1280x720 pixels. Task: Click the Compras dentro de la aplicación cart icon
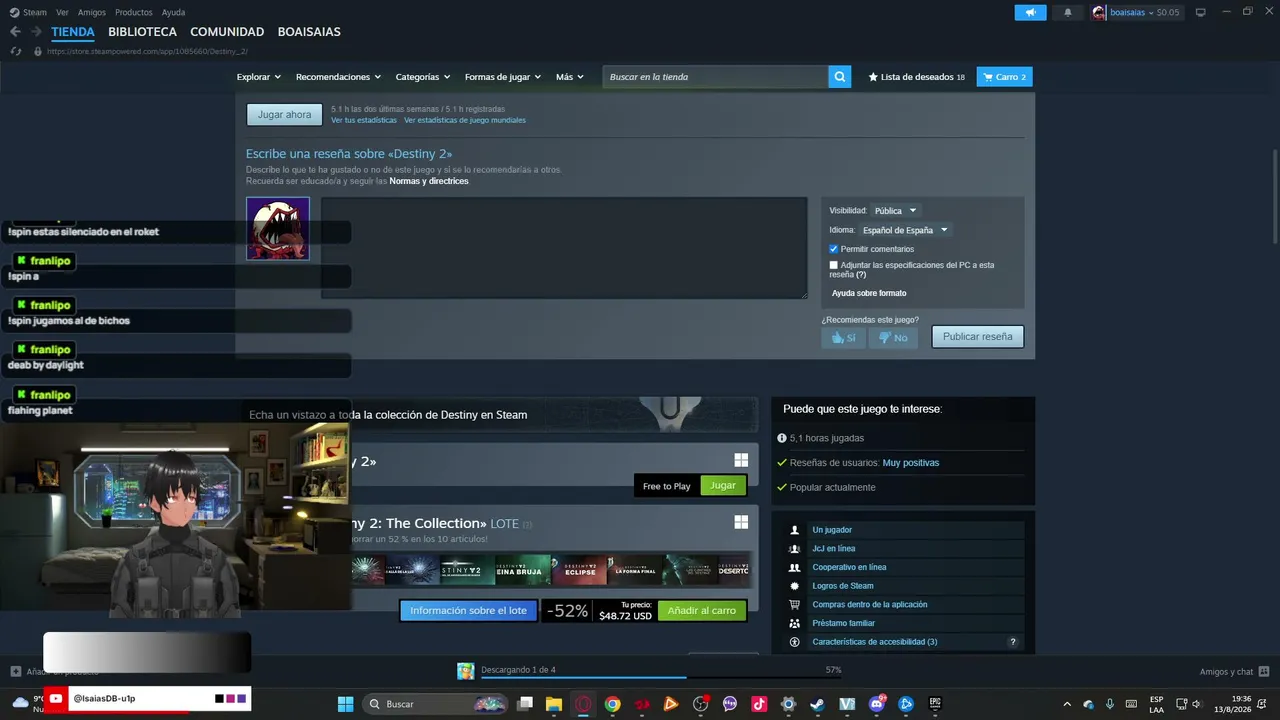tap(795, 605)
